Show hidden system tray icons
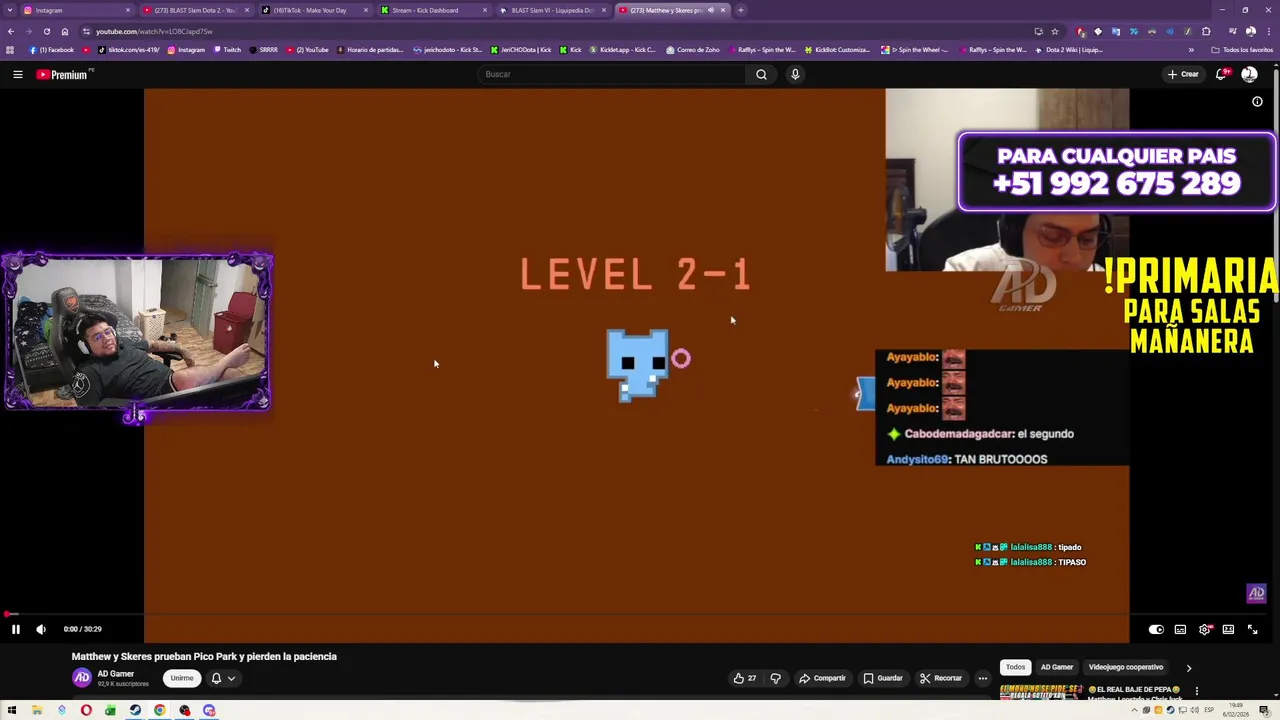1280x720 pixels. 1135,711
